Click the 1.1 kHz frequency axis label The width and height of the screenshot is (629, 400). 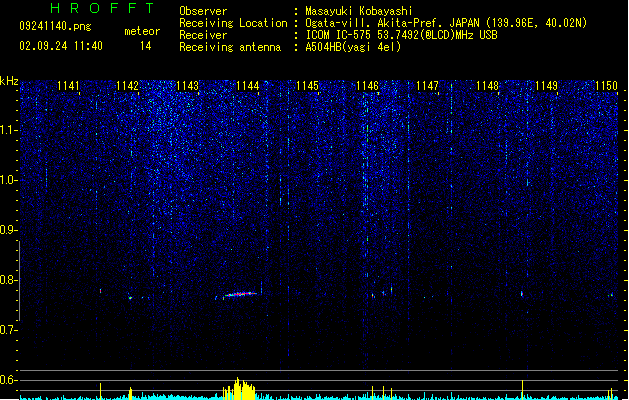pos(8,130)
